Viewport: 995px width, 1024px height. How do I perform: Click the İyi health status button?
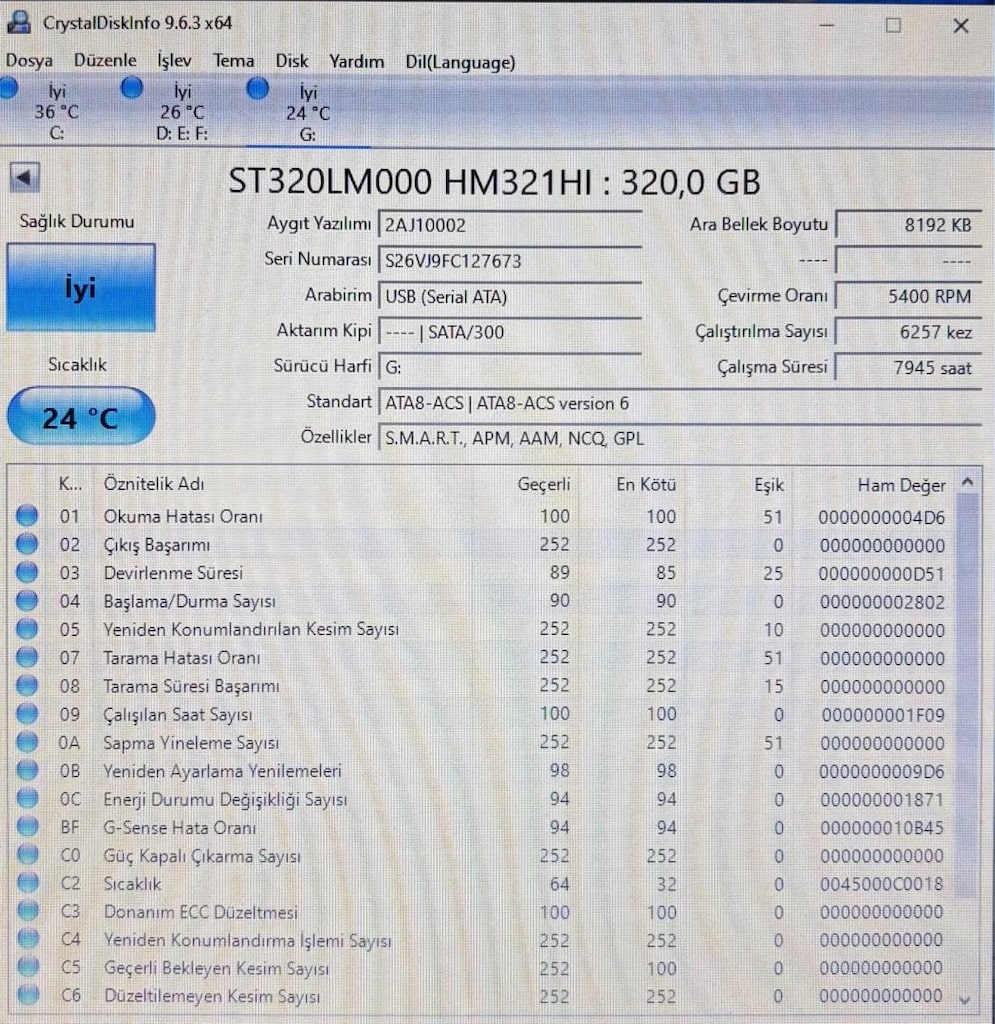point(81,288)
